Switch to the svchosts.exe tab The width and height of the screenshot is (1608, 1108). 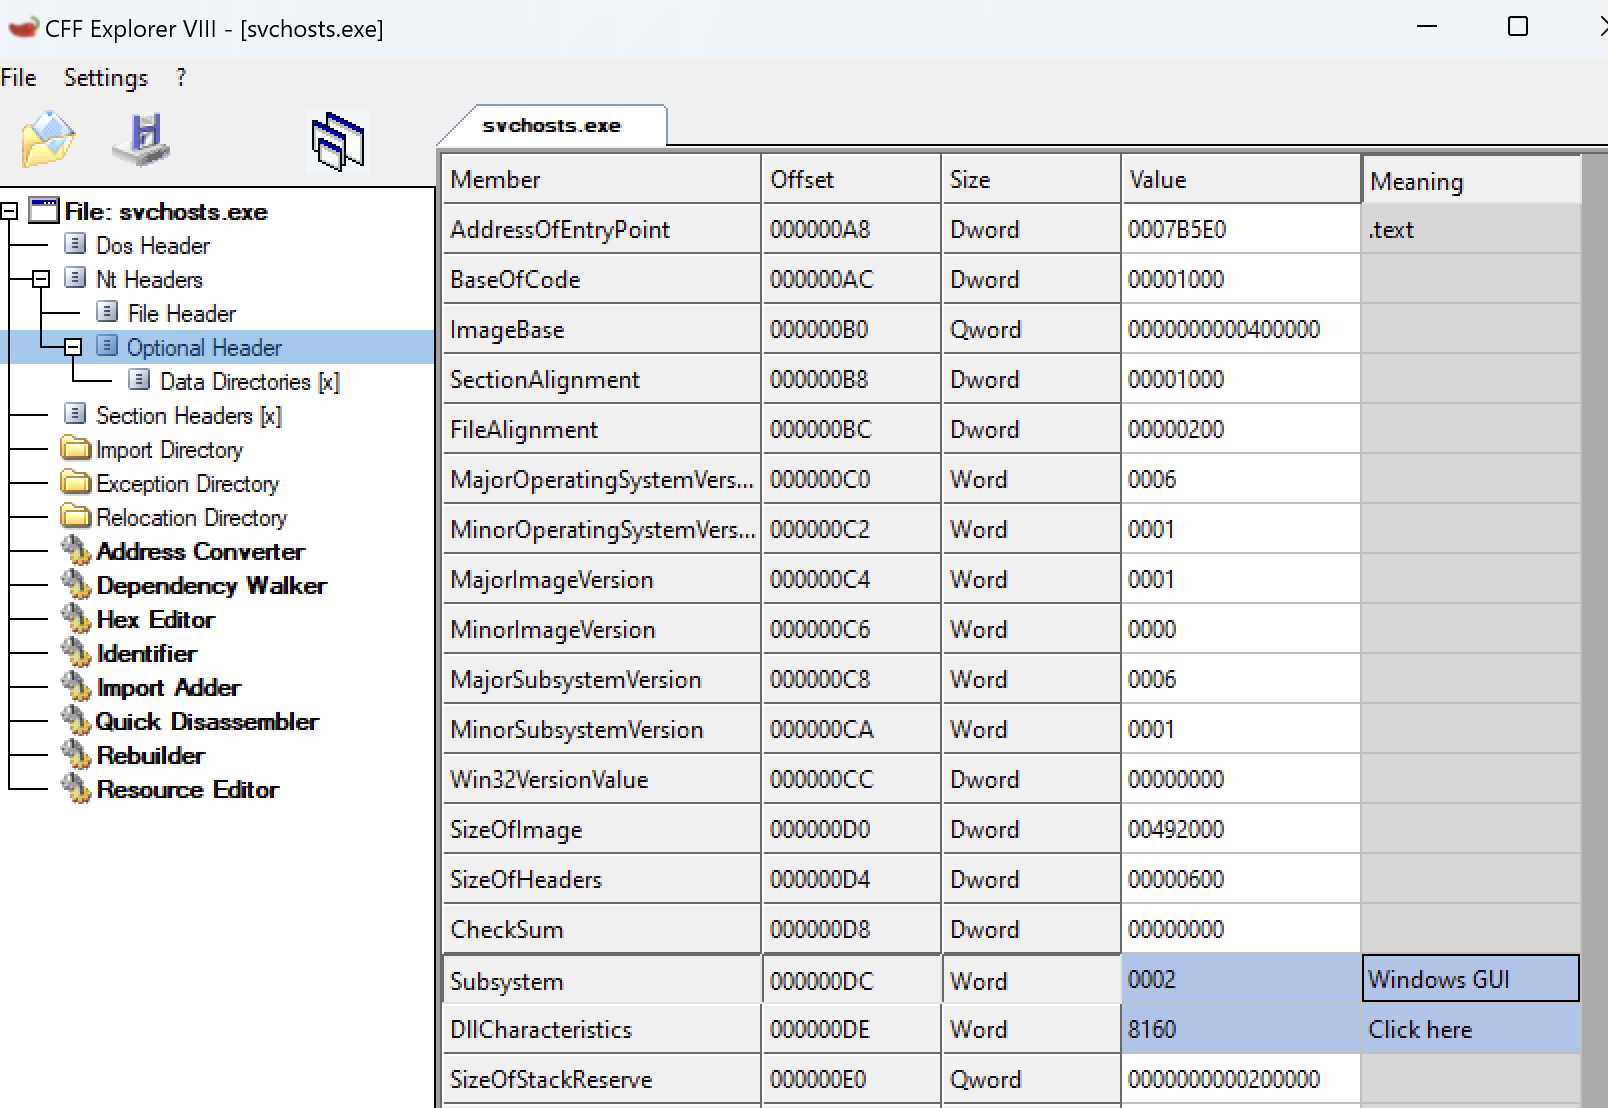point(552,126)
